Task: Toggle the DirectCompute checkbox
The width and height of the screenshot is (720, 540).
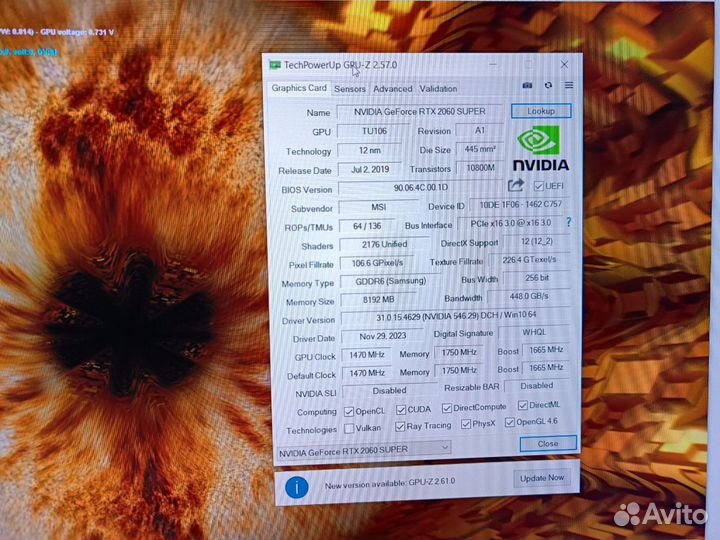Action: pos(447,408)
